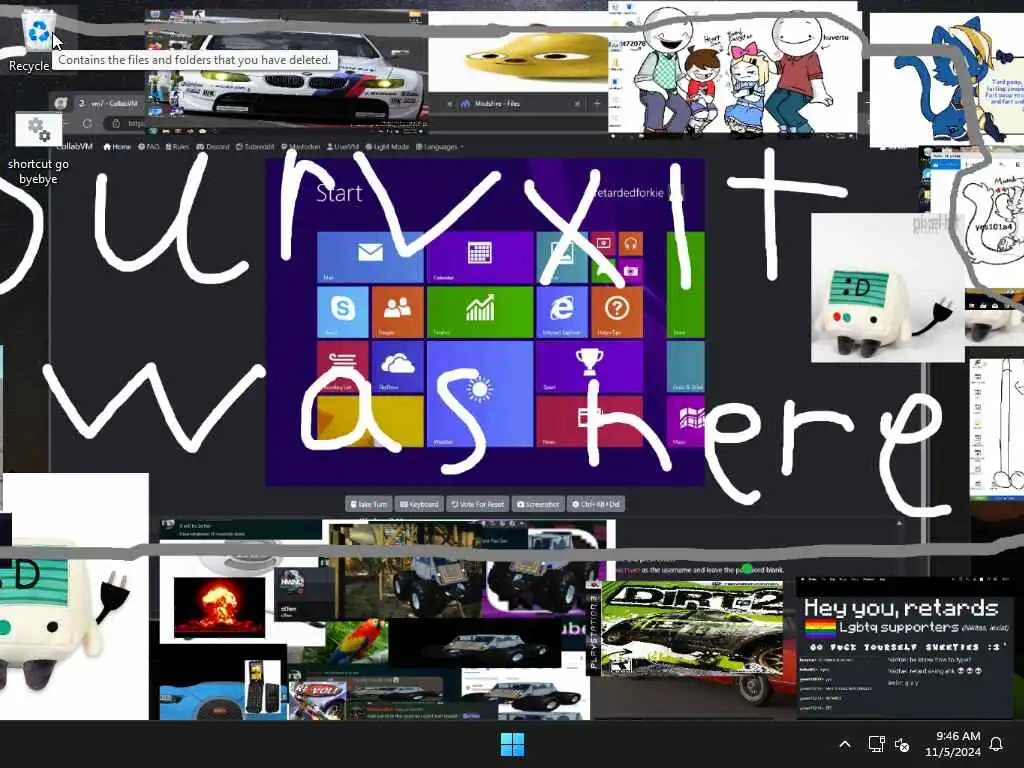Viewport: 1024px width, 768px height.
Task: Open the Windows Start button on taskbar
Action: [512, 744]
